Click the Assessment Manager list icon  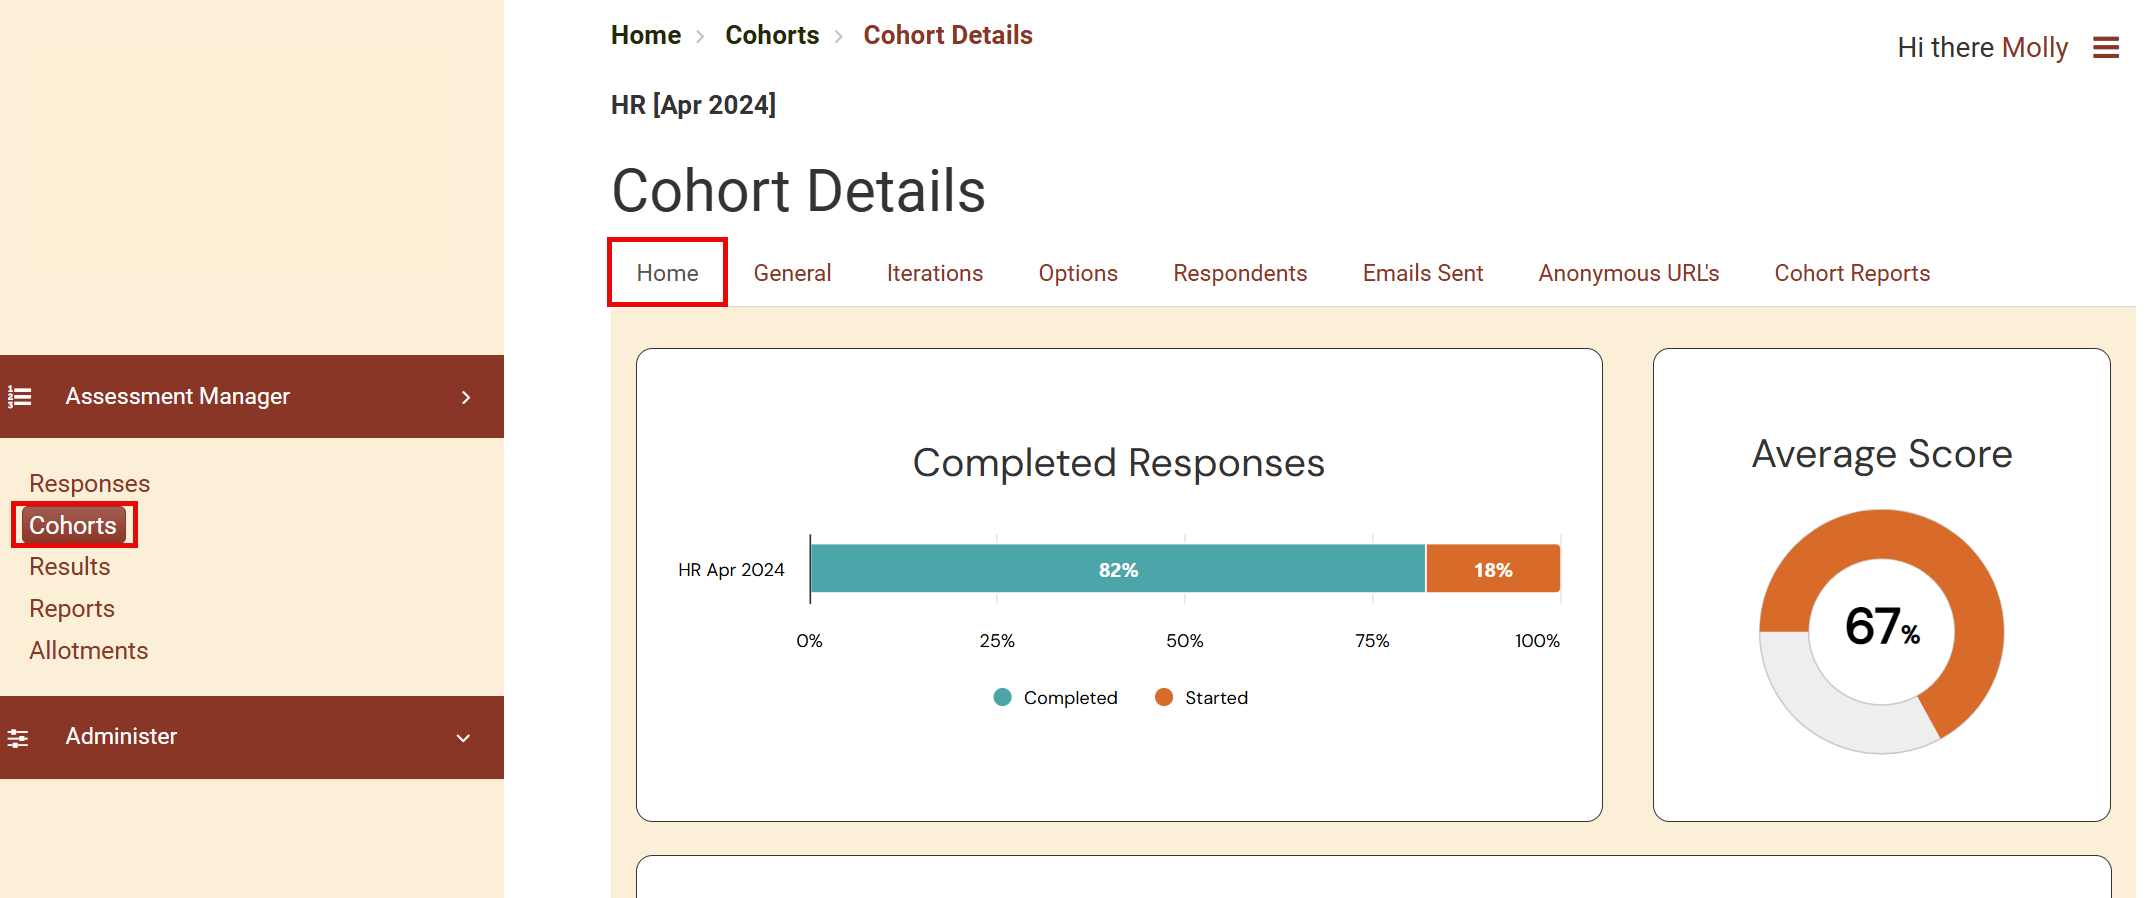coord(20,397)
